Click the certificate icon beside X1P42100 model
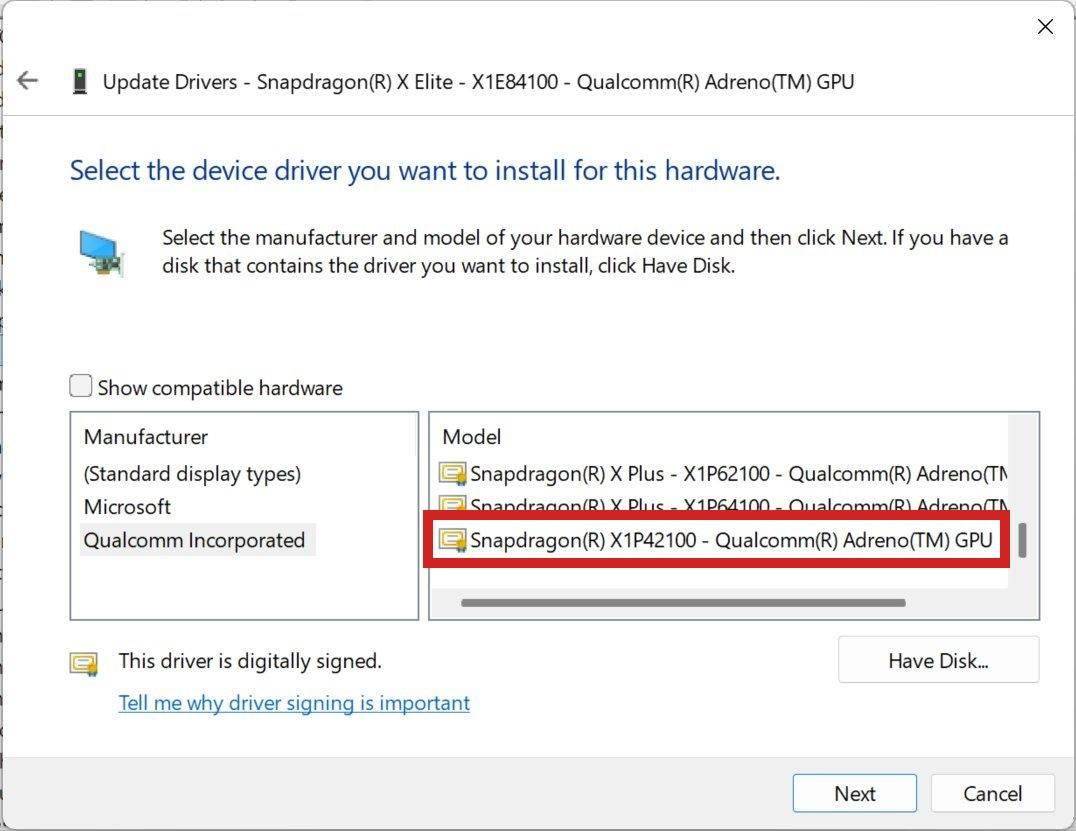 [x=452, y=540]
